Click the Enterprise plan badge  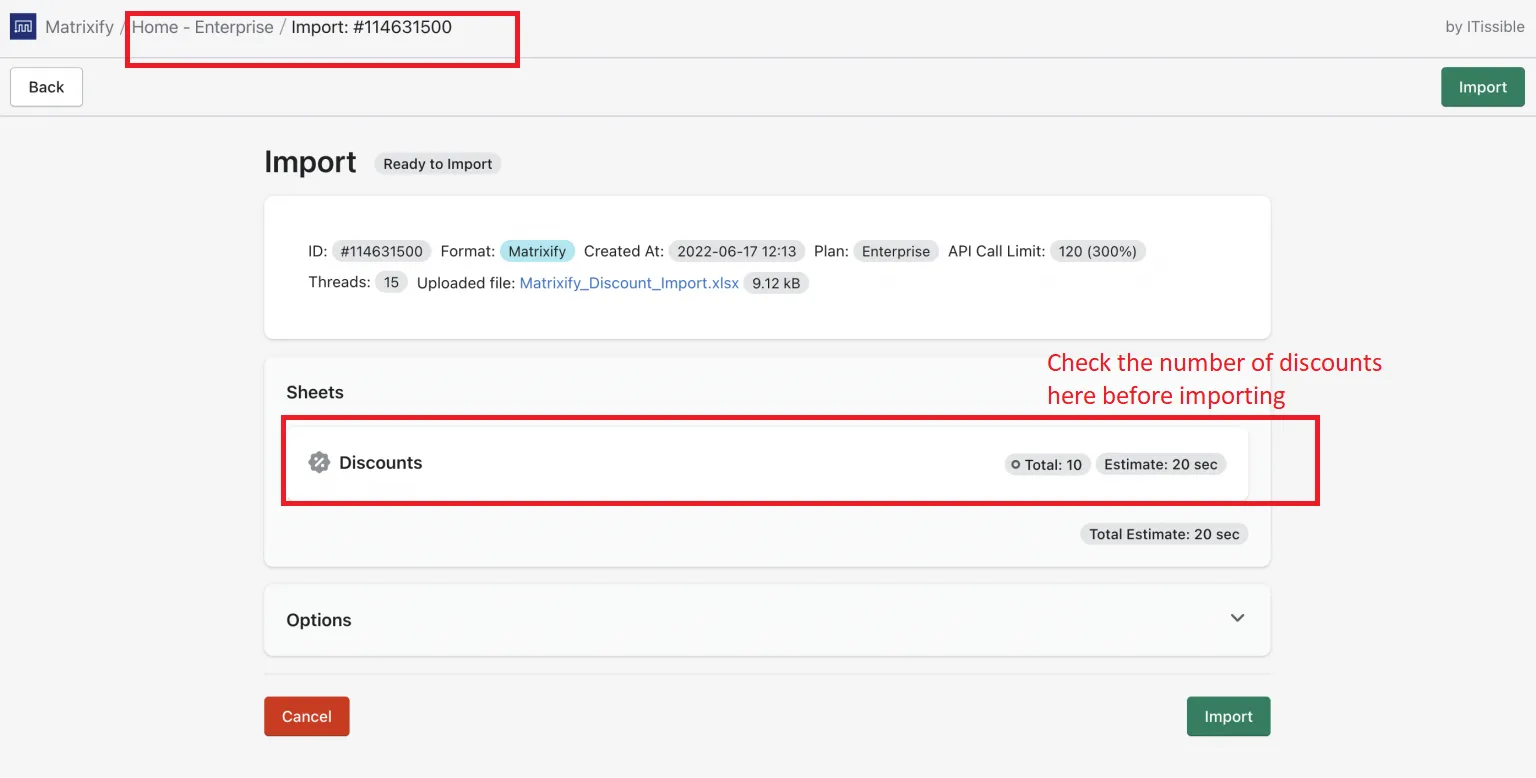(x=896, y=251)
